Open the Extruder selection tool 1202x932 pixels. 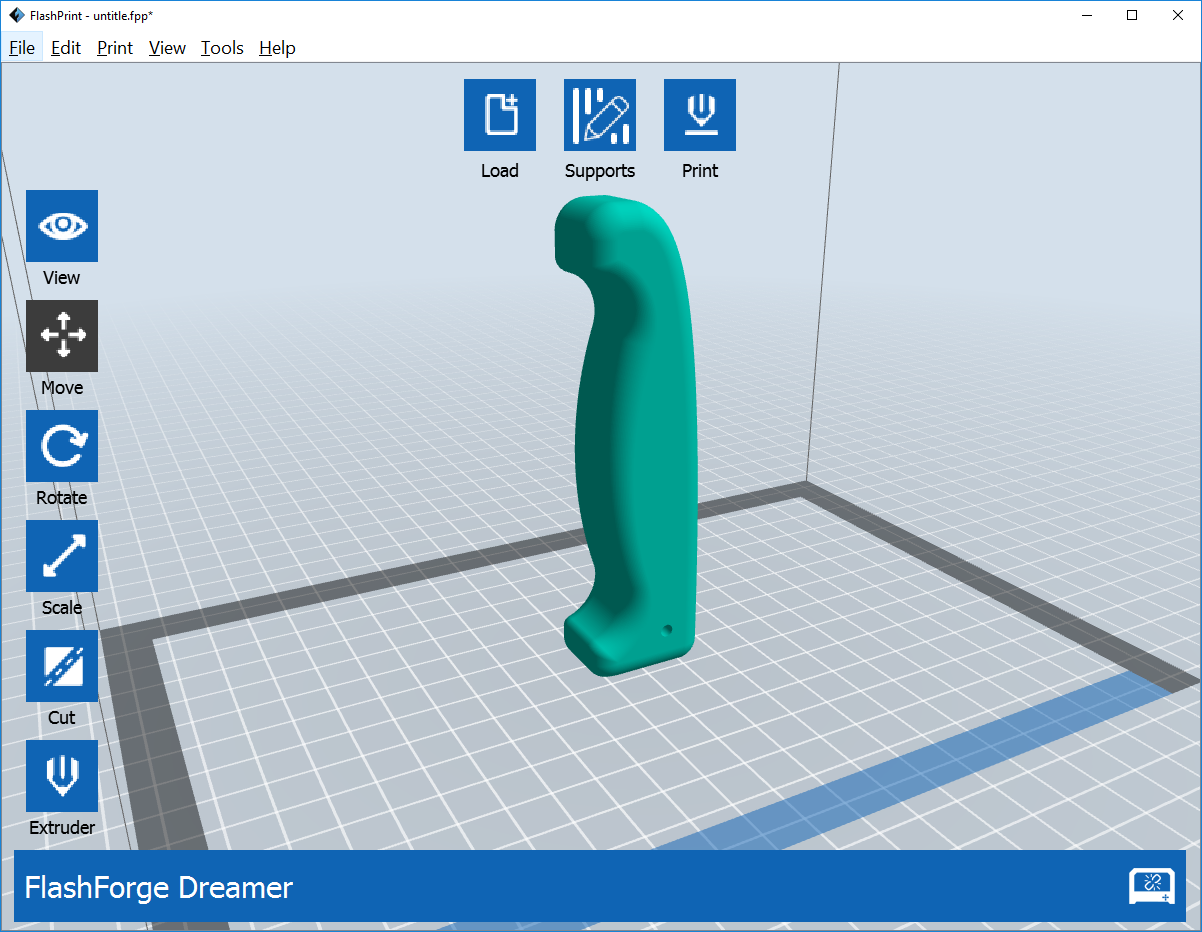point(62,776)
